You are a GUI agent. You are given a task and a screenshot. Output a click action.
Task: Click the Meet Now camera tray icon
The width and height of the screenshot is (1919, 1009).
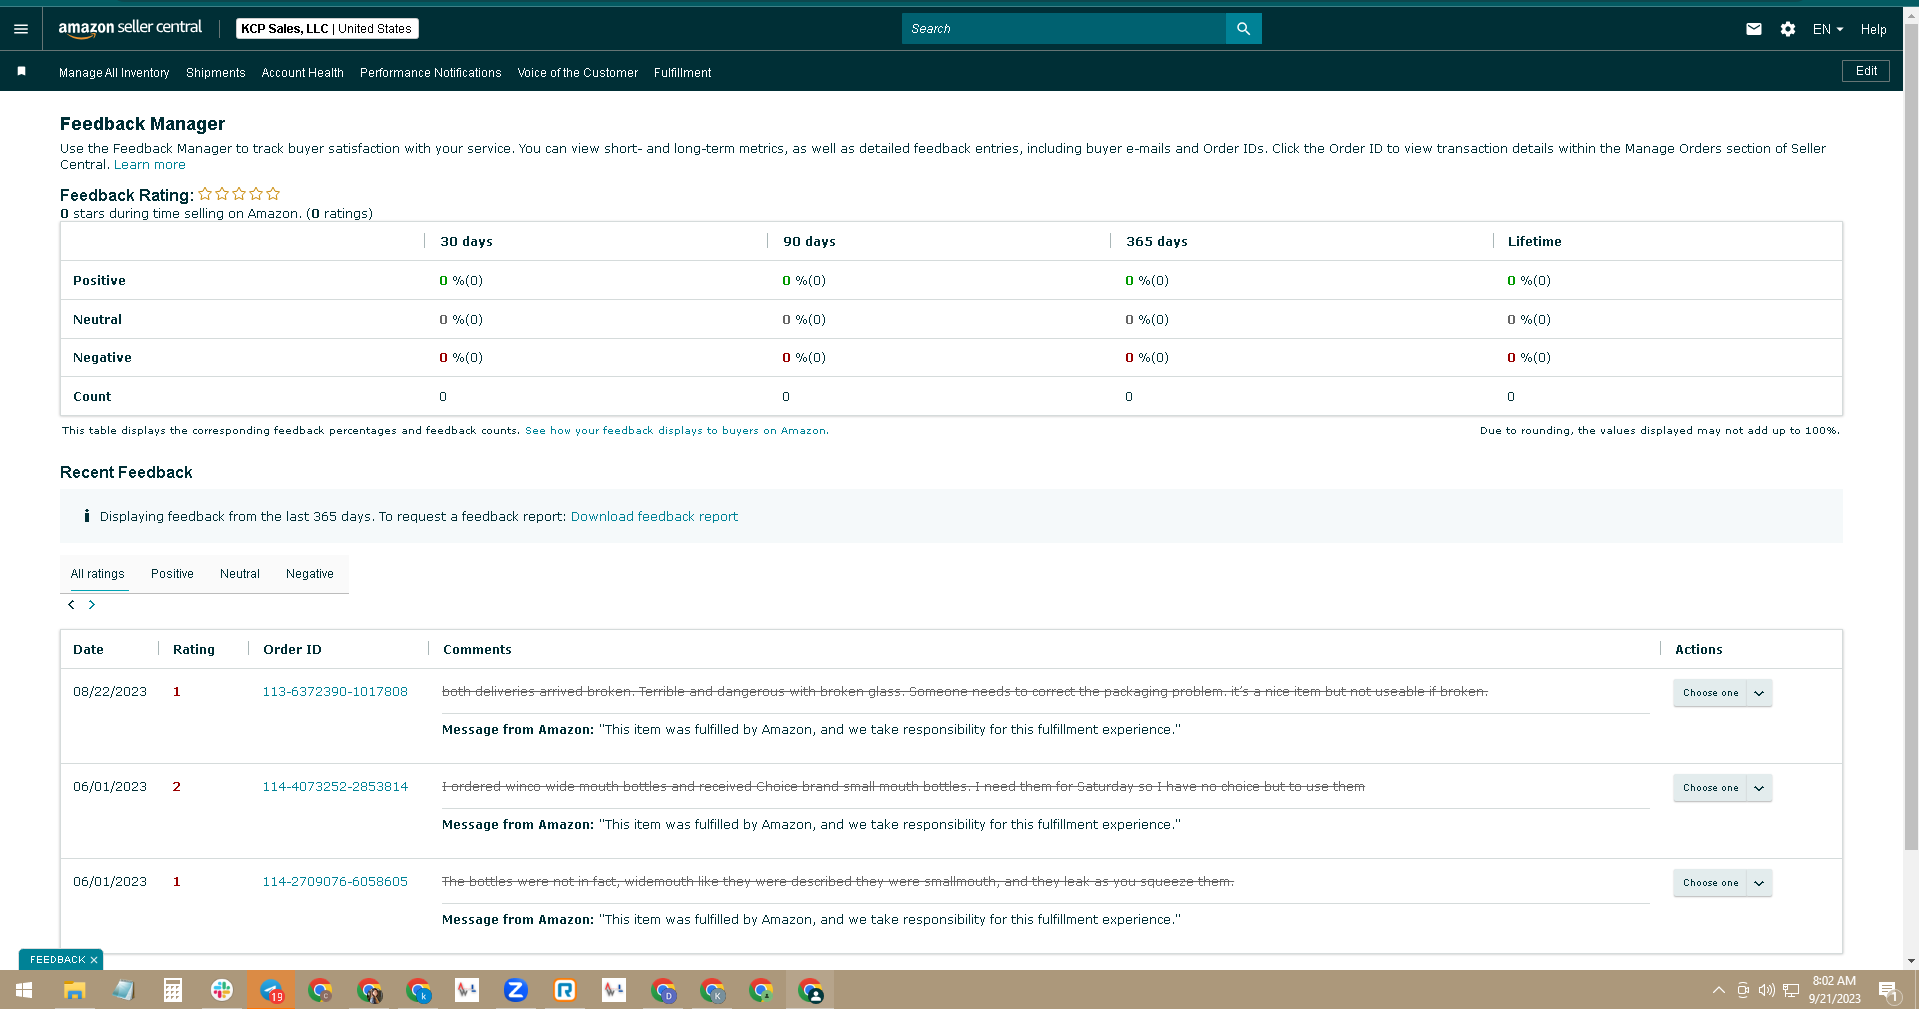[x=1743, y=990]
